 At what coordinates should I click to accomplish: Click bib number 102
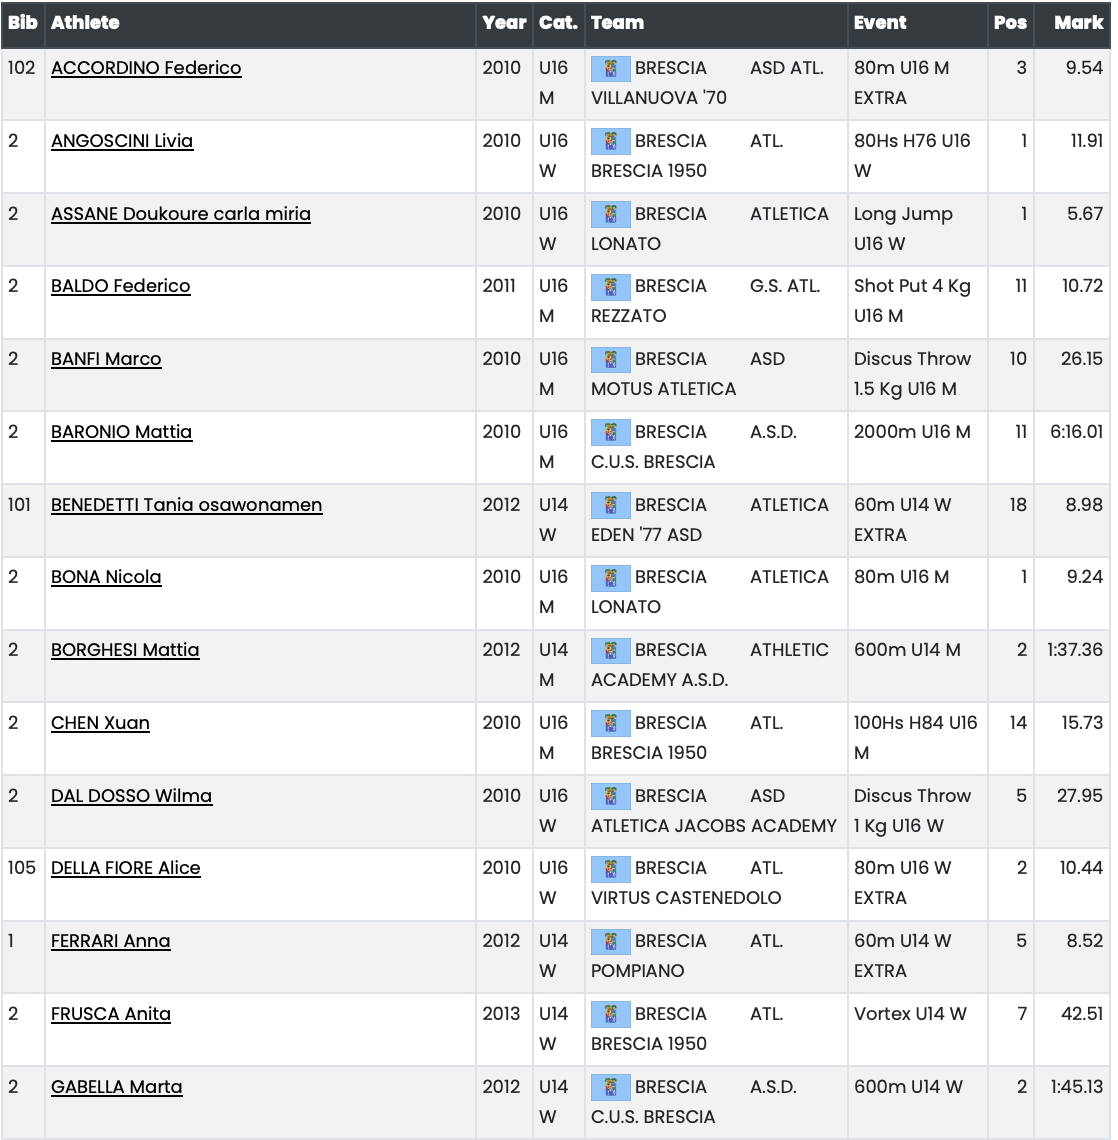coord(21,68)
